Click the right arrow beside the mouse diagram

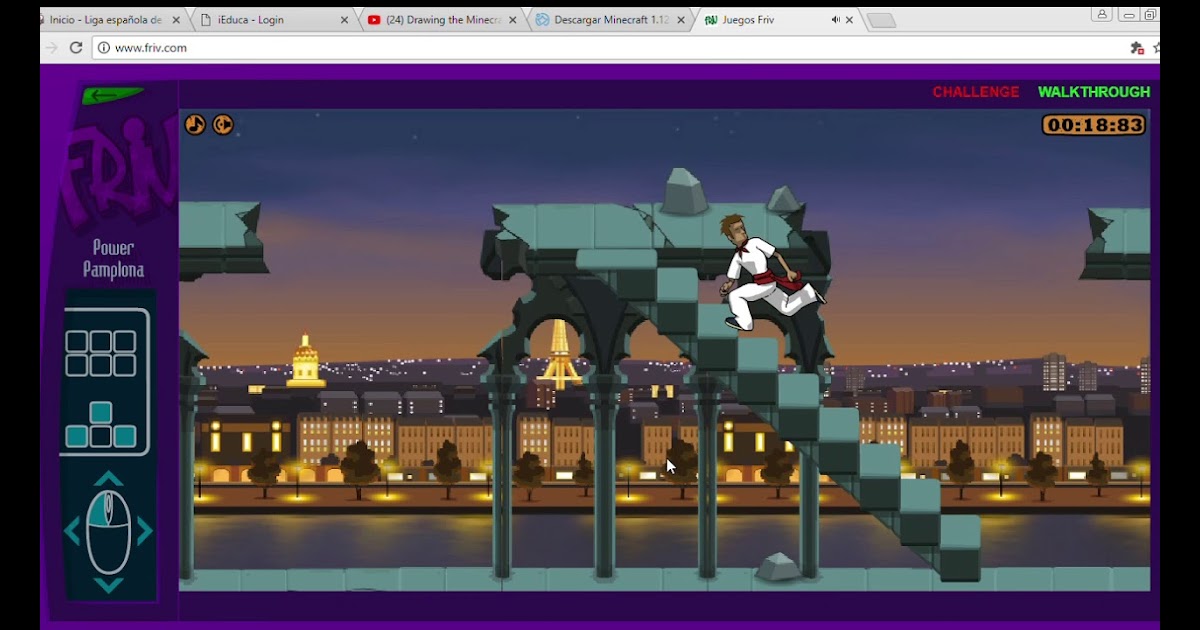[145, 531]
